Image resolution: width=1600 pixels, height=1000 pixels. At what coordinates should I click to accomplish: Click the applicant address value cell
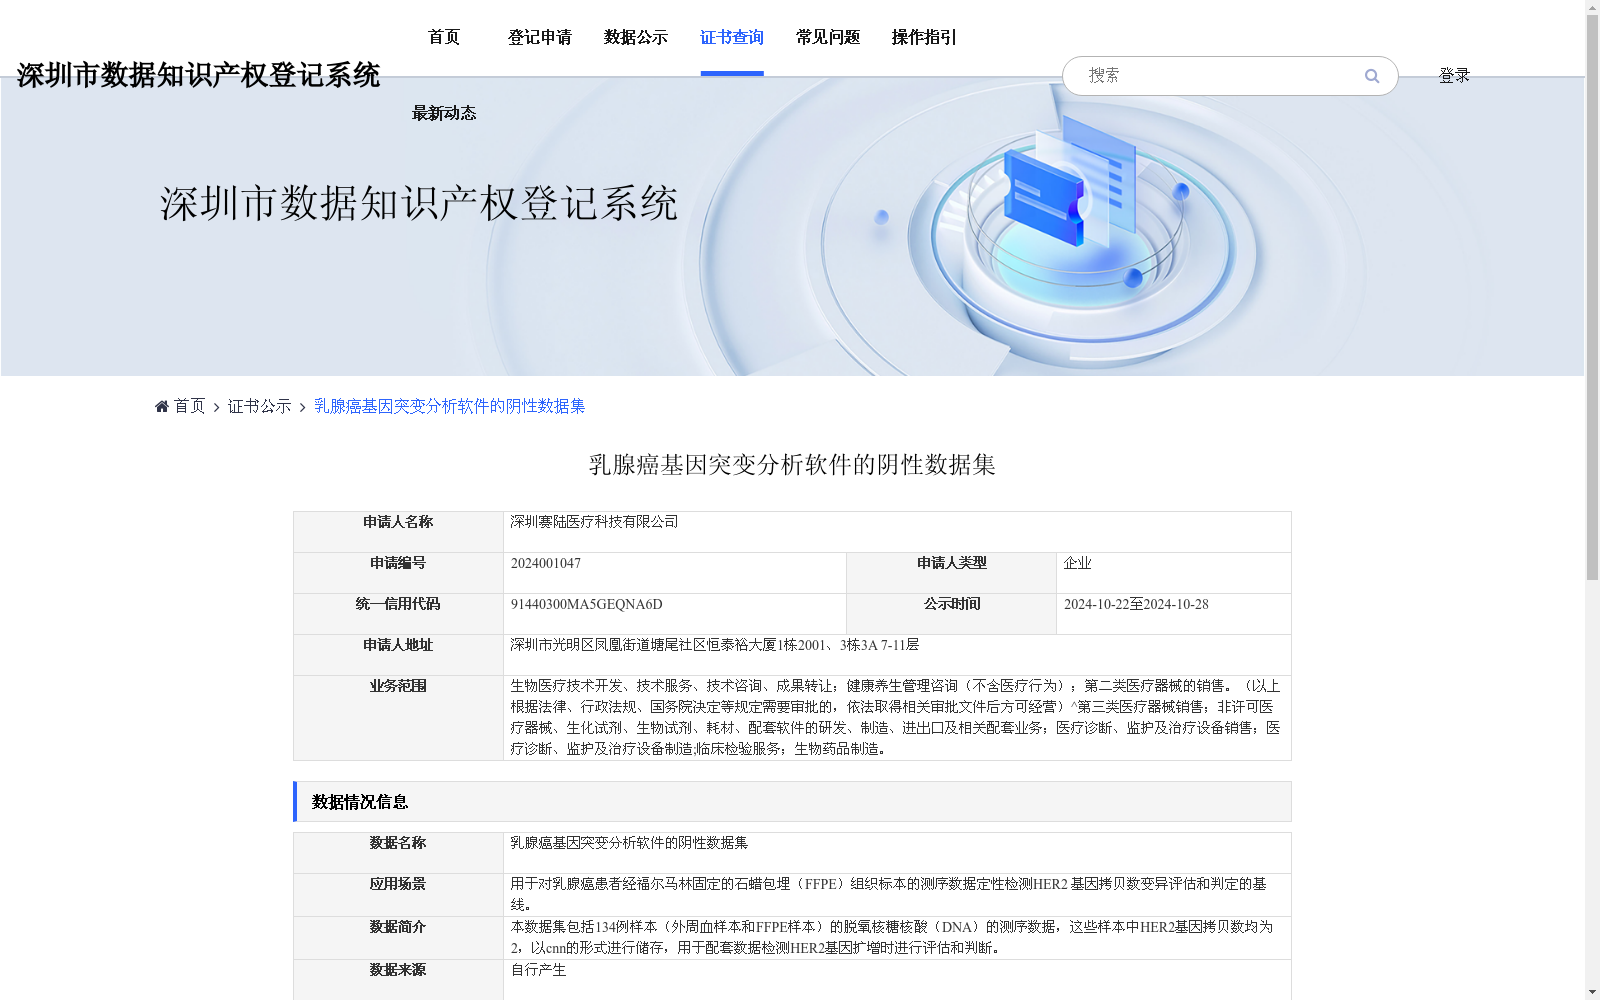(x=897, y=655)
